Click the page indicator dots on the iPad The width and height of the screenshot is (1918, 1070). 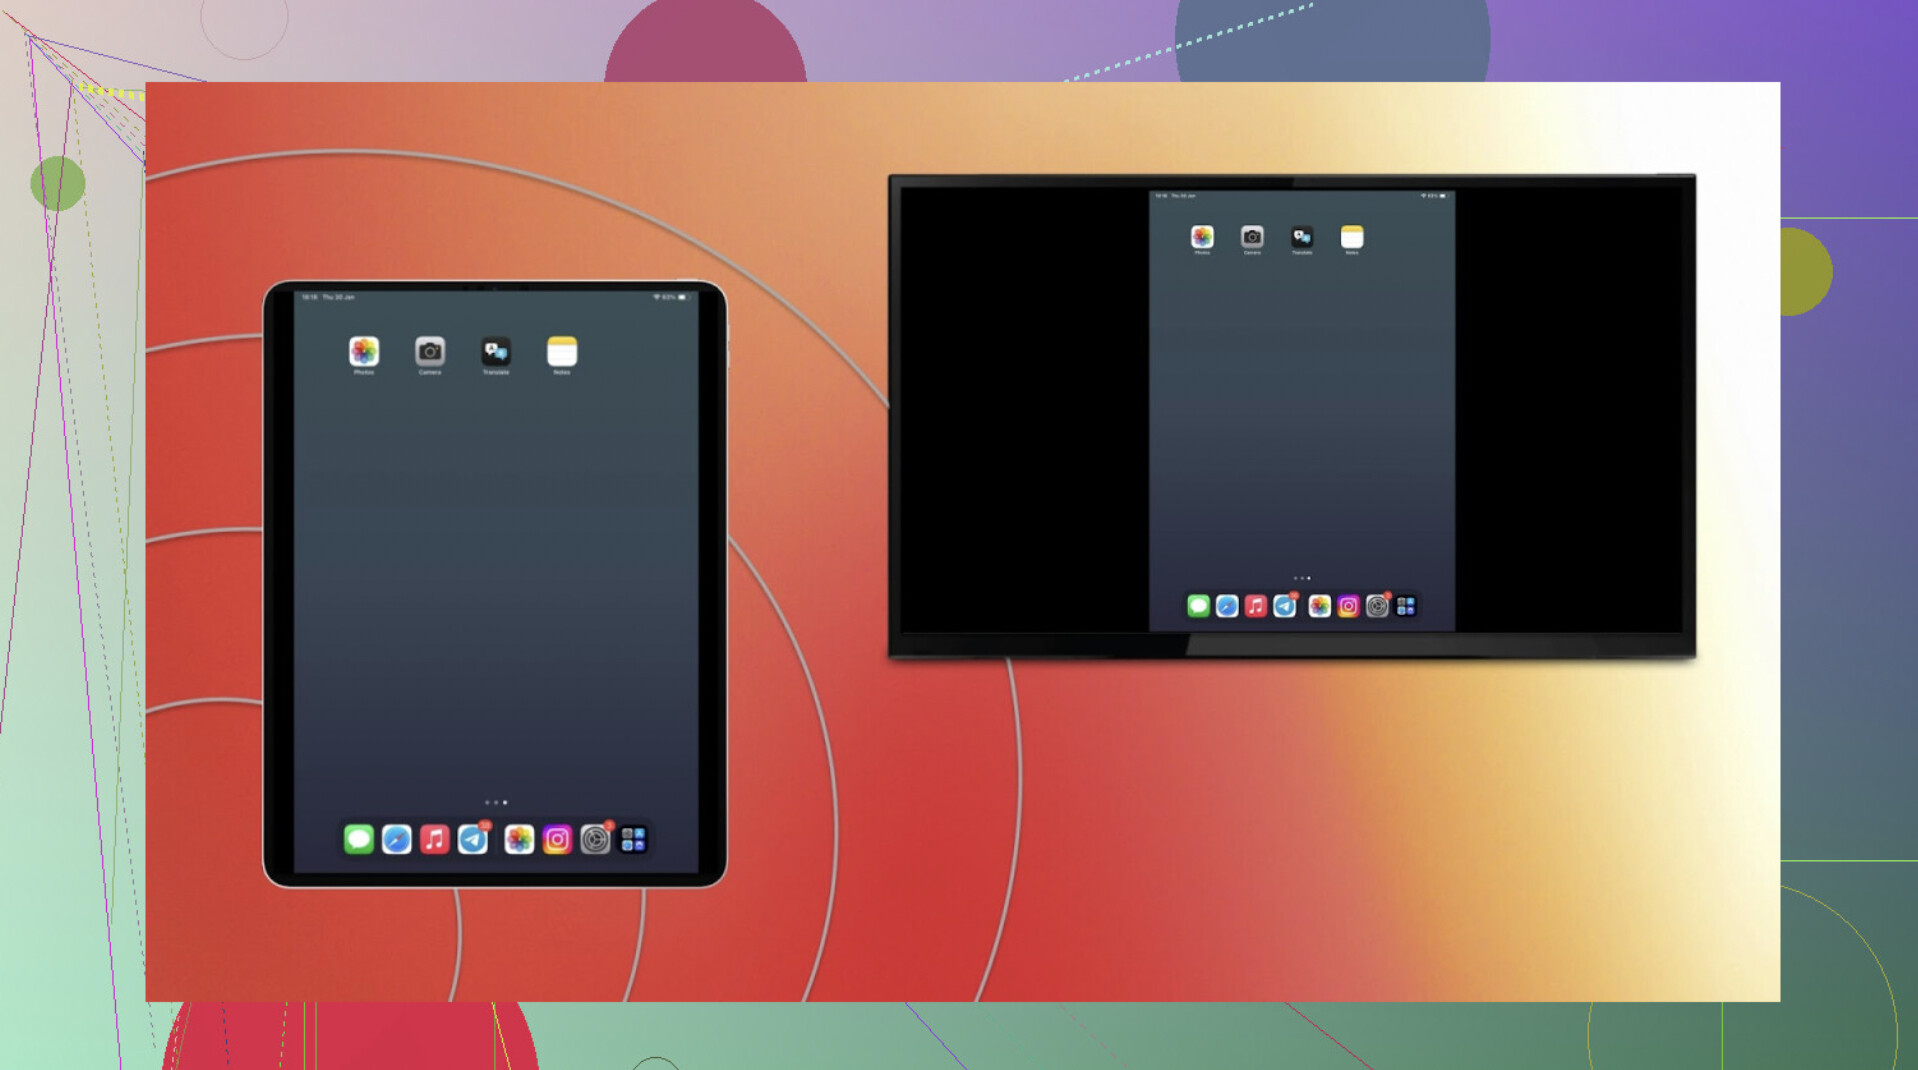496,802
